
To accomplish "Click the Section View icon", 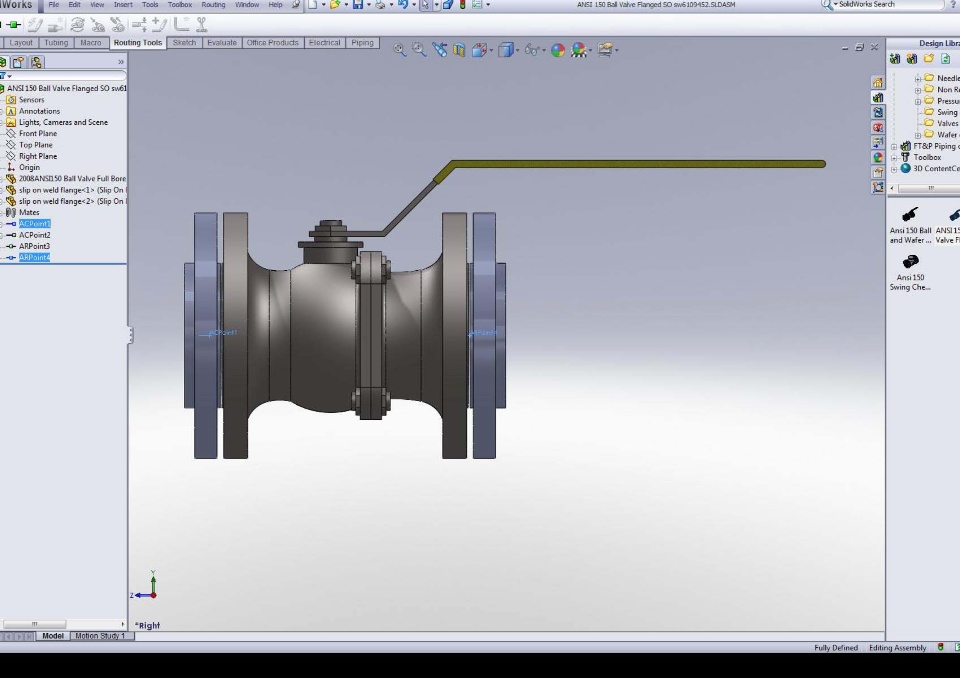I will [459, 50].
